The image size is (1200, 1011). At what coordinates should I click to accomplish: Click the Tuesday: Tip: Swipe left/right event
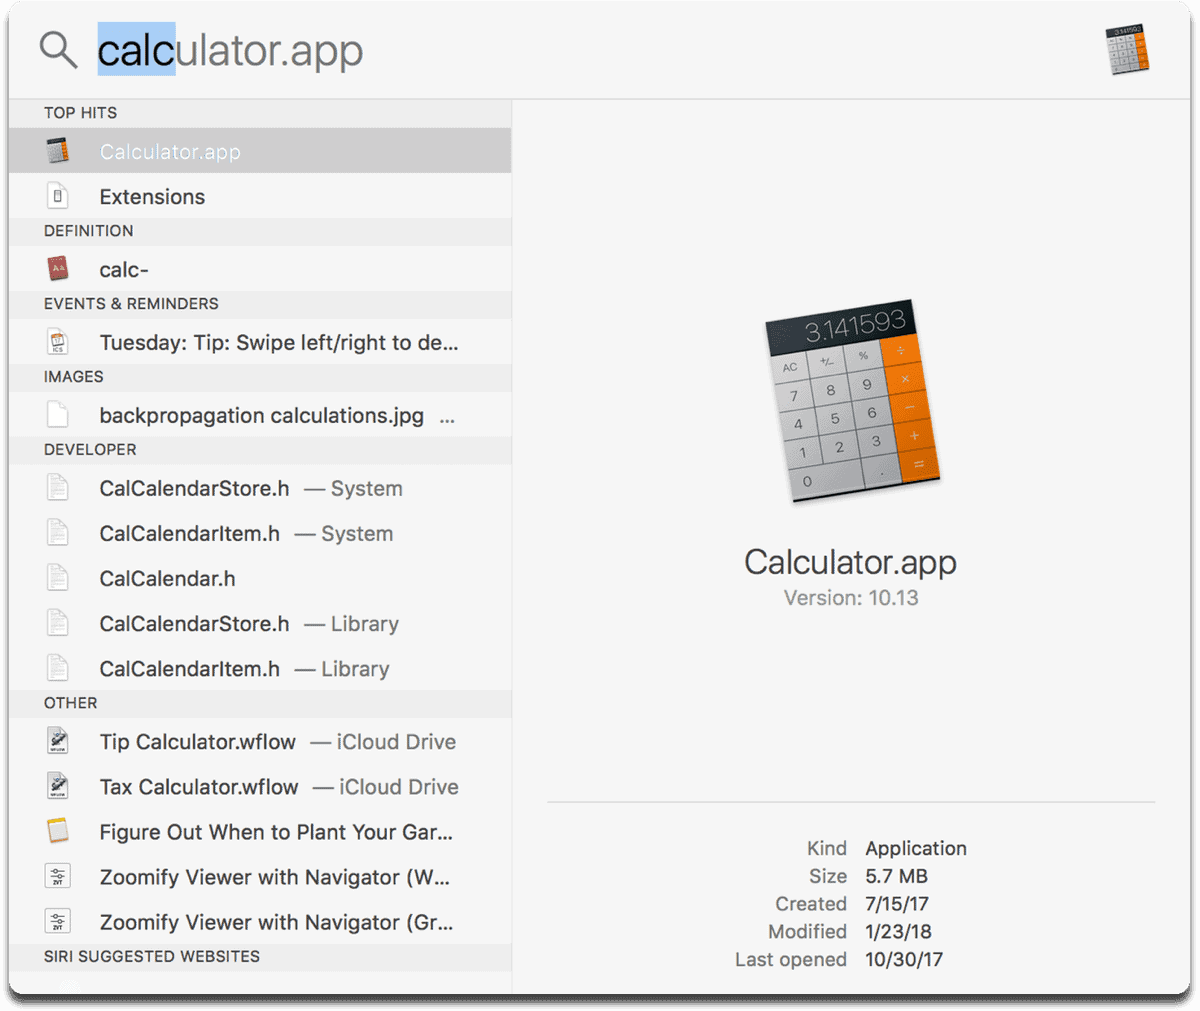260,342
